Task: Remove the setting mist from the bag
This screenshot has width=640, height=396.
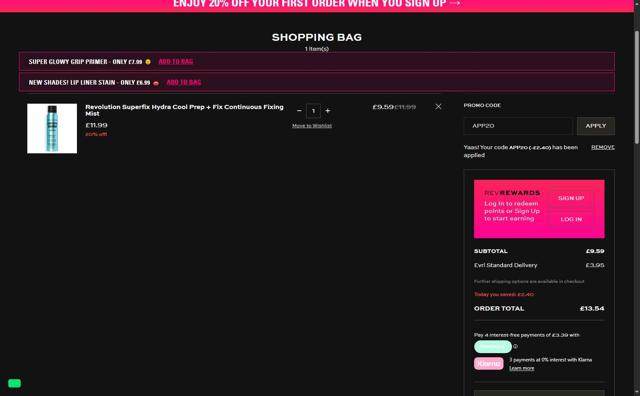Action: 438,107
